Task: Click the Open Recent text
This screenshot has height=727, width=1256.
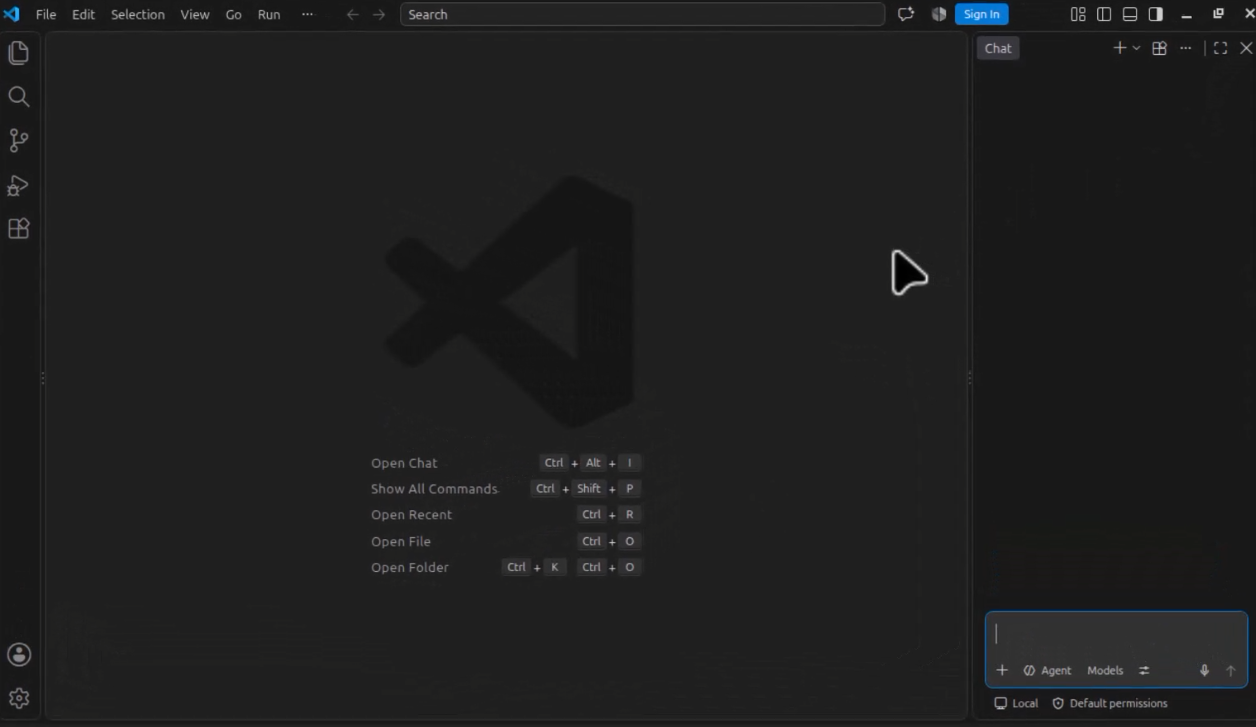Action: coord(411,515)
